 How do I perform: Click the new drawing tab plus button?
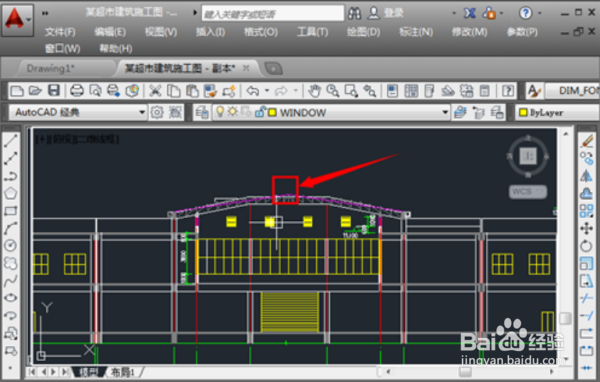point(274,69)
